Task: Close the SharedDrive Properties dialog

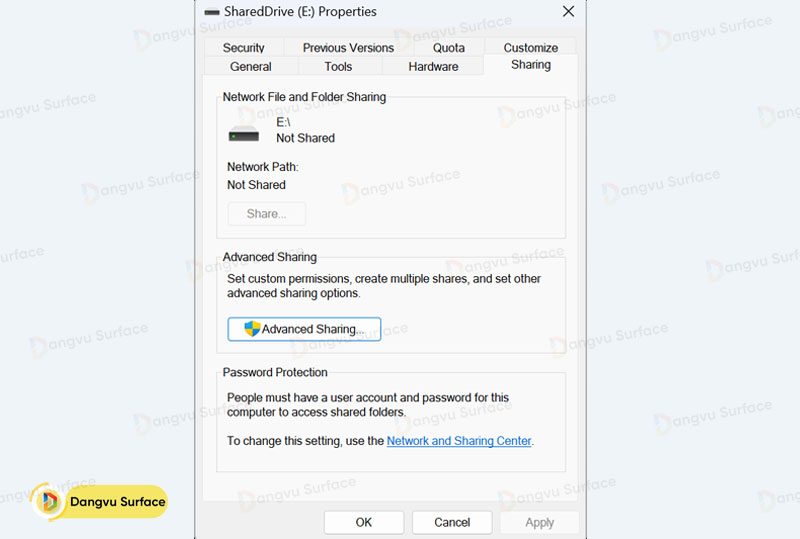Action: (x=568, y=12)
